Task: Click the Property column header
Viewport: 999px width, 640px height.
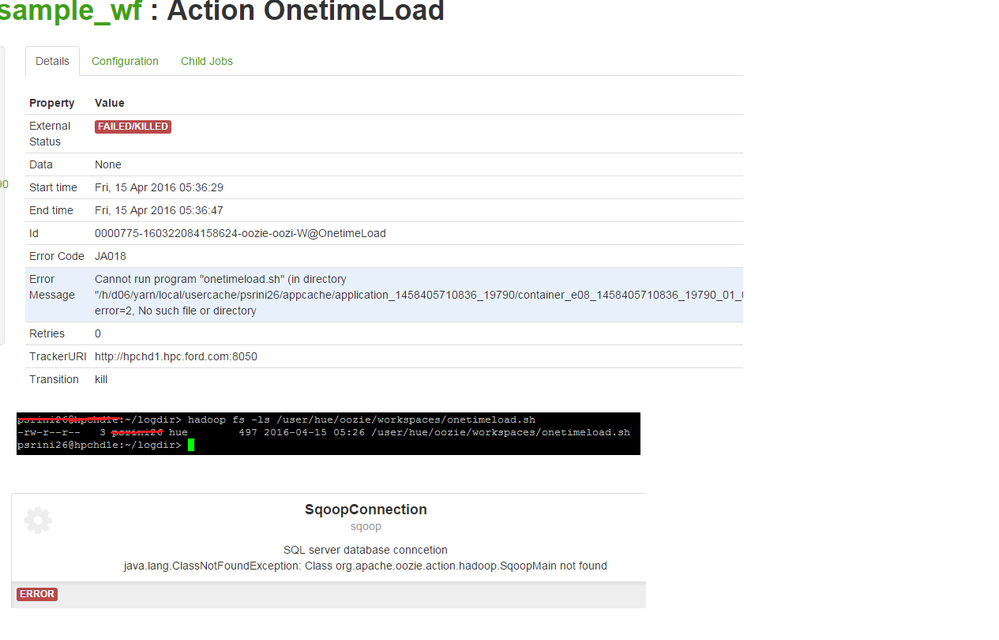Action: pos(52,103)
